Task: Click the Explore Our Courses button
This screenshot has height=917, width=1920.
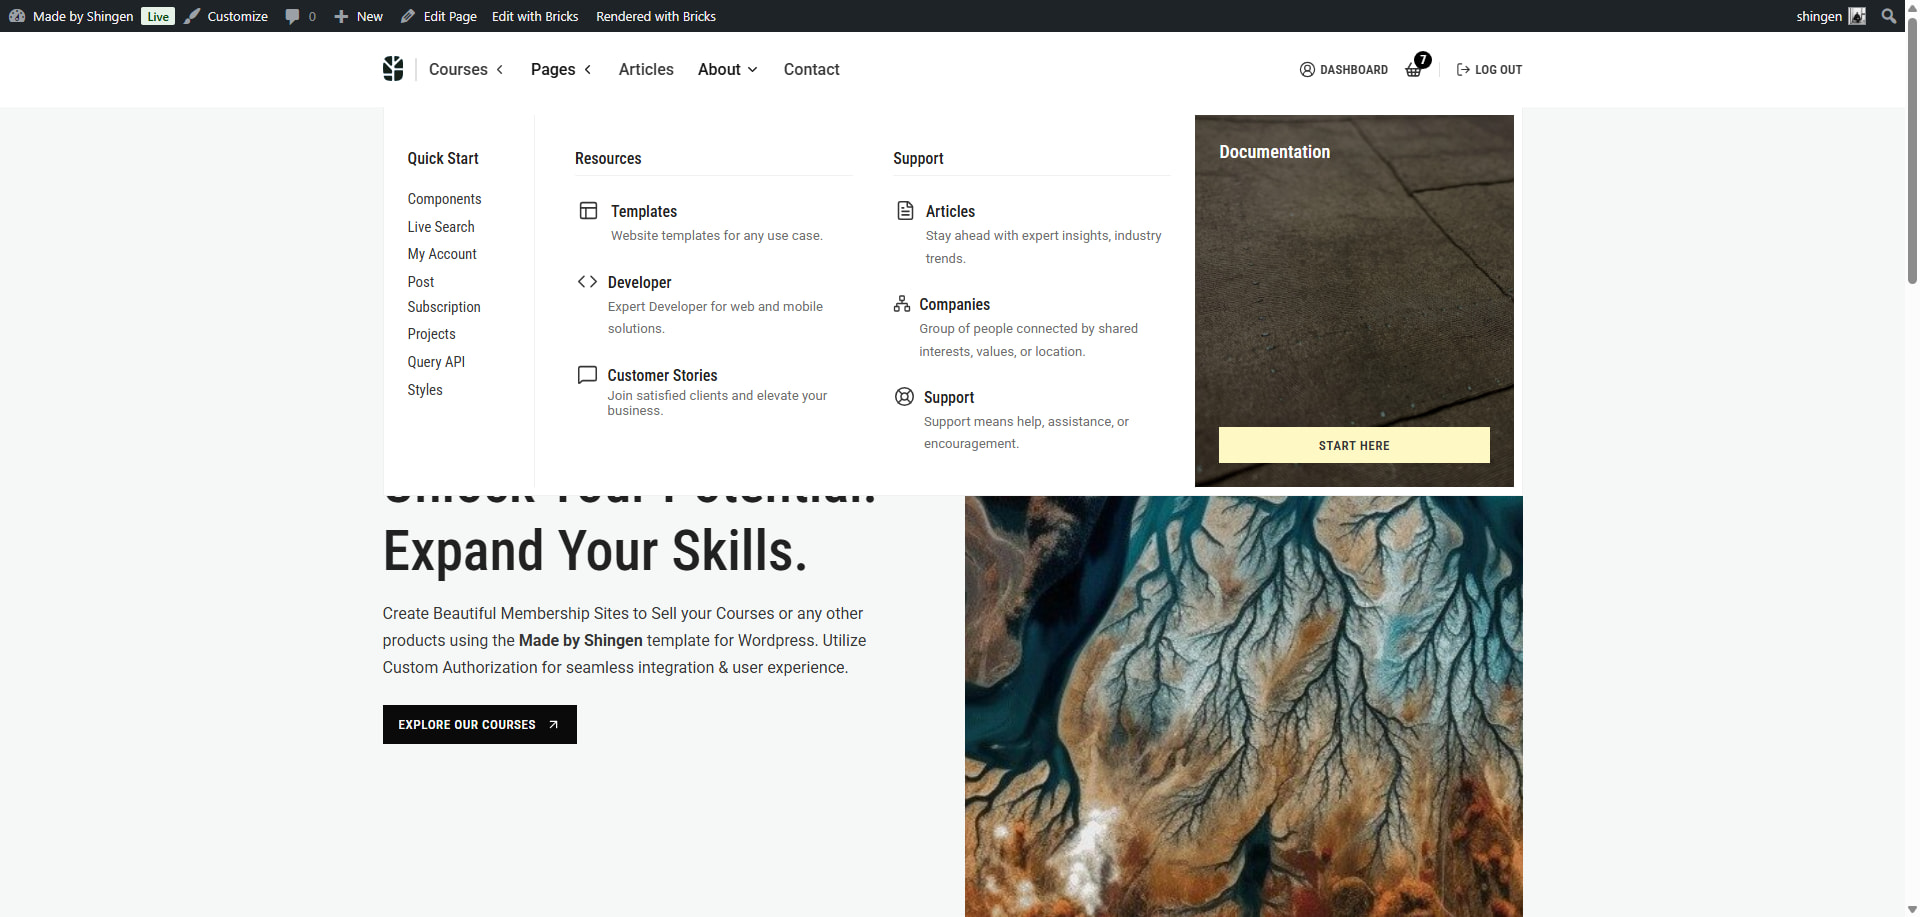Action: pos(479,725)
